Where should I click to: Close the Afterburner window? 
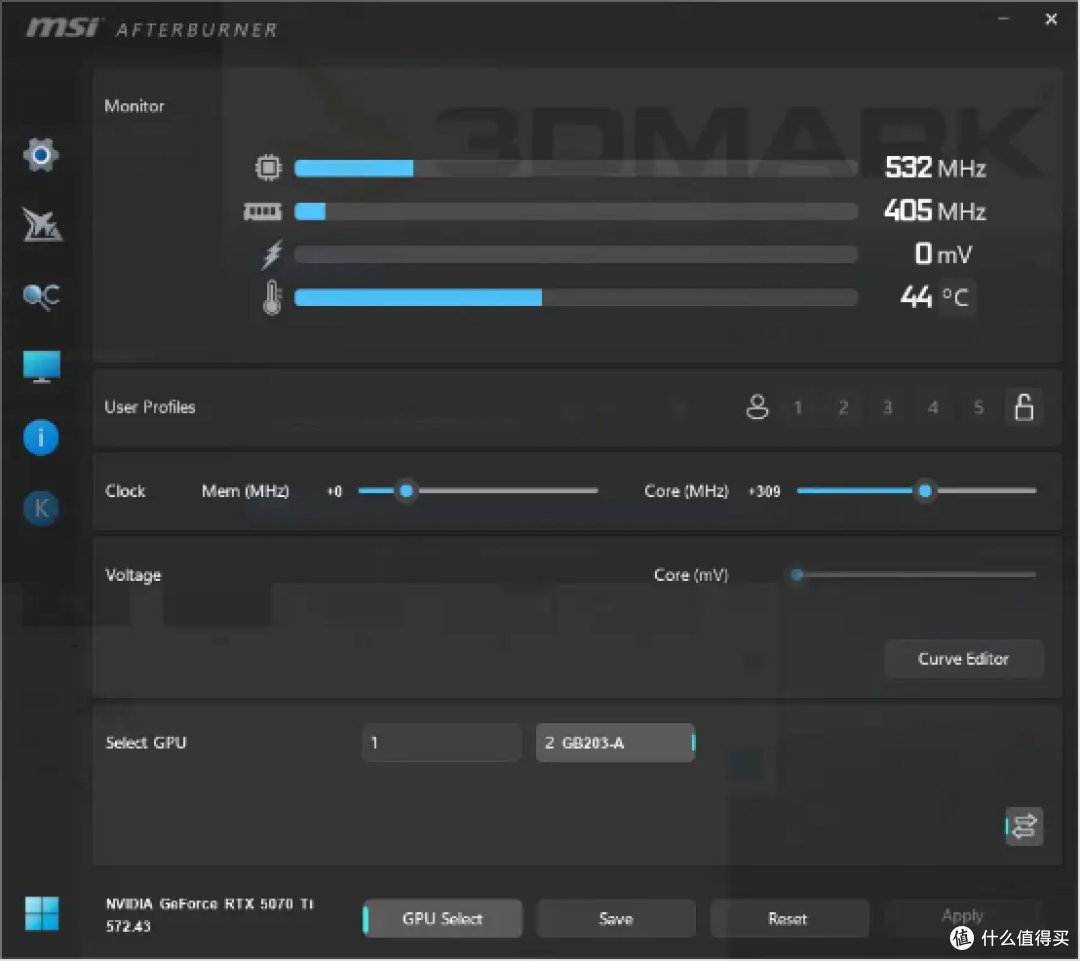1051,19
